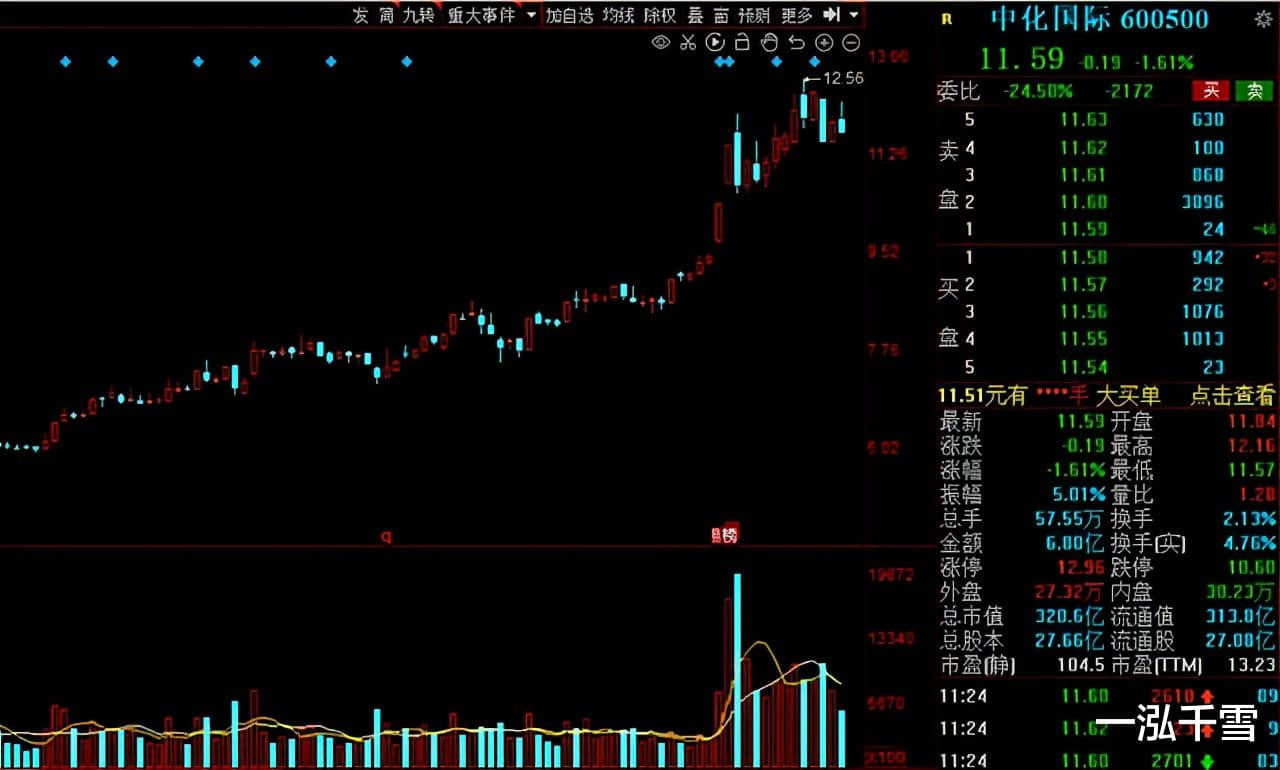Start the chart playback icon

(x=714, y=42)
